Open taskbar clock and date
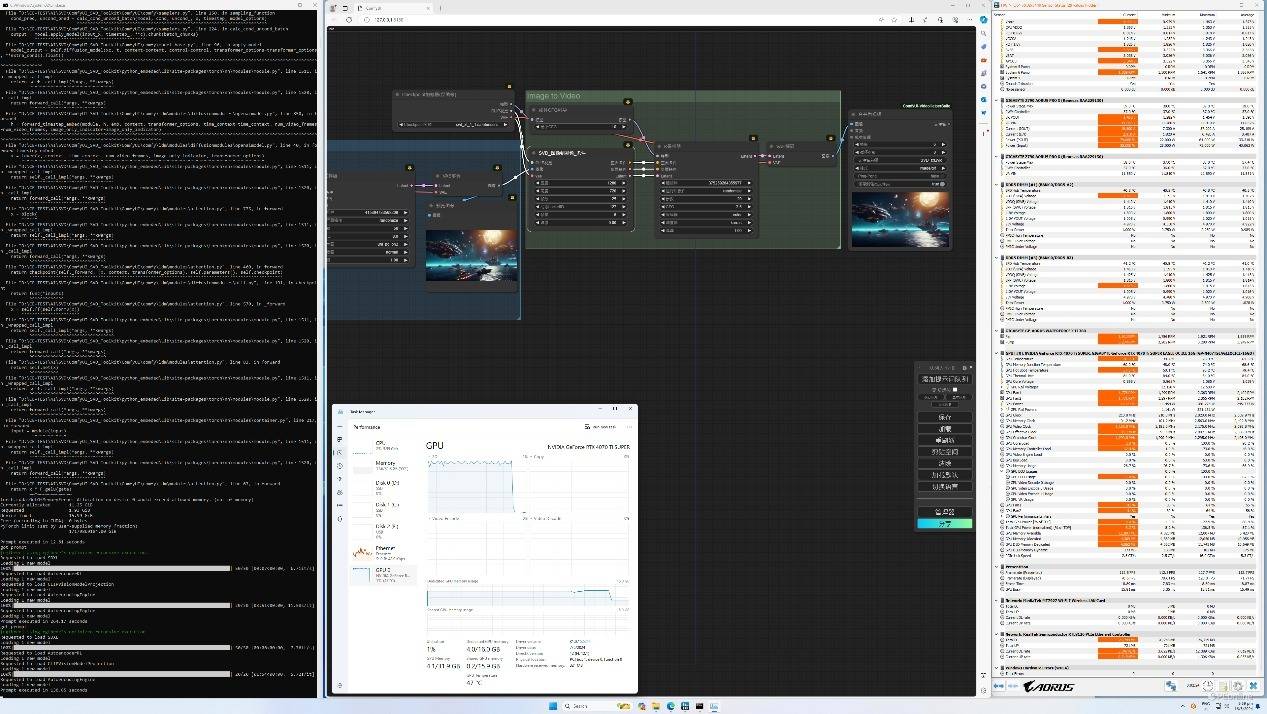Screen dimensions: 1267x714 1244,706
